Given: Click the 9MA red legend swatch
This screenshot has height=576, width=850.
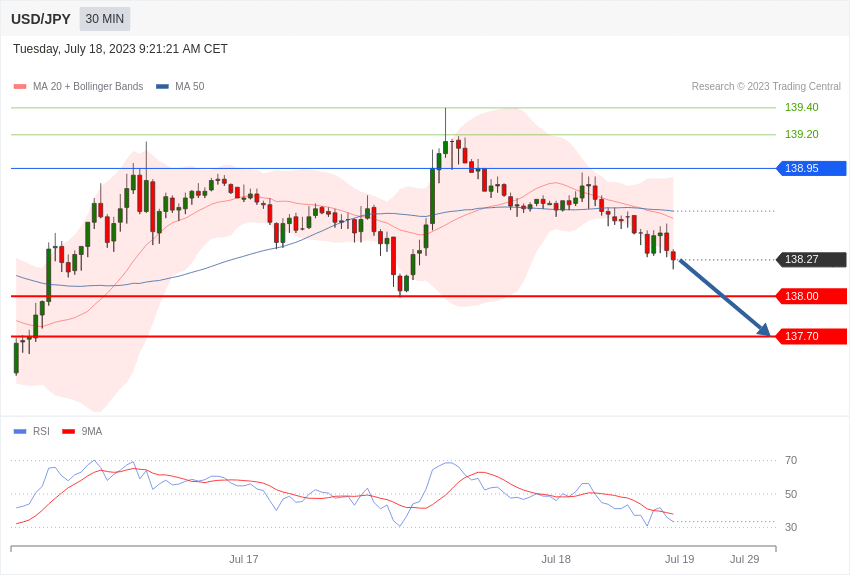Looking at the screenshot, I should 69,431.
